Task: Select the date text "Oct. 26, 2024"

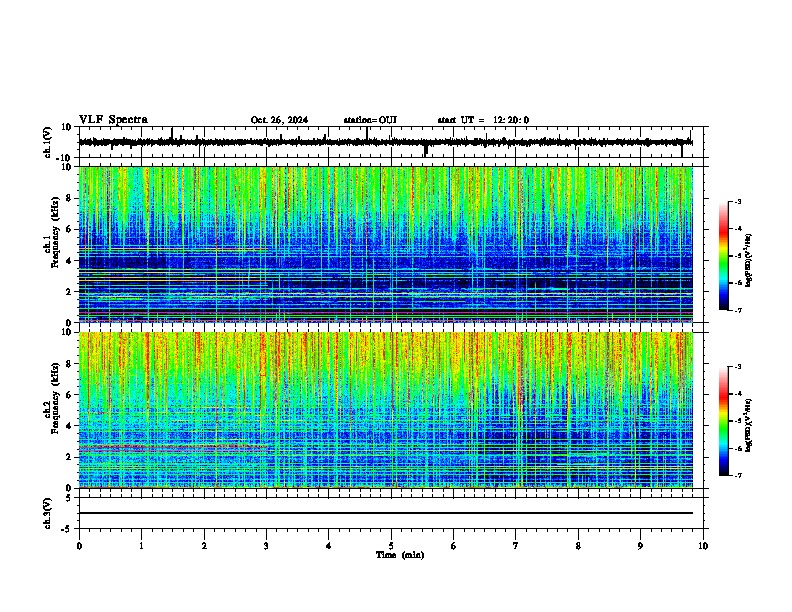Action: (x=279, y=120)
